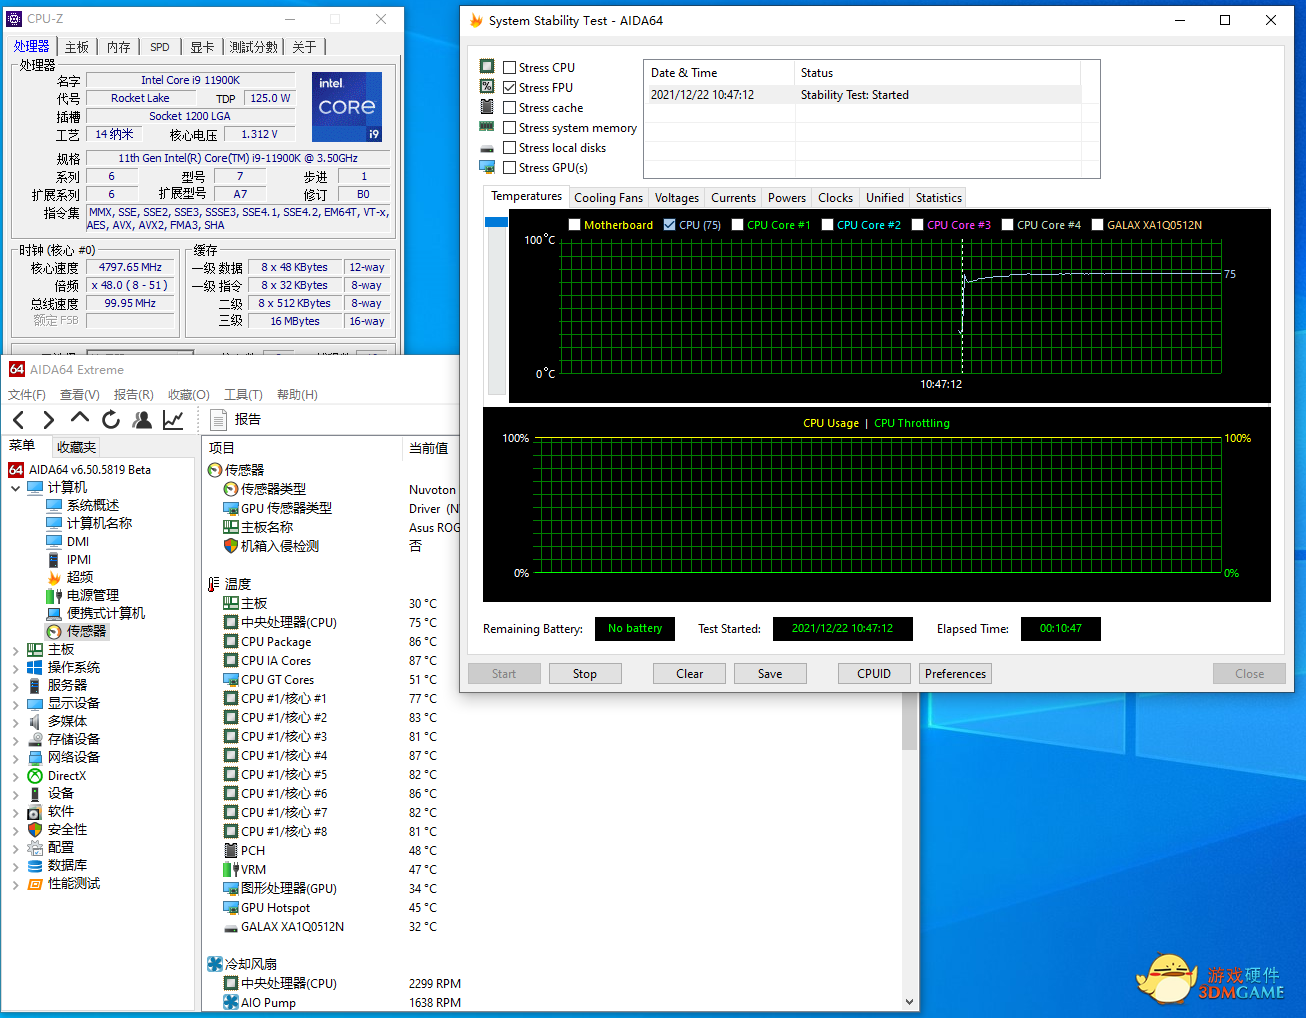
Task: Select the 便携式计算机 icon in the tree
Action: point(54,613)
